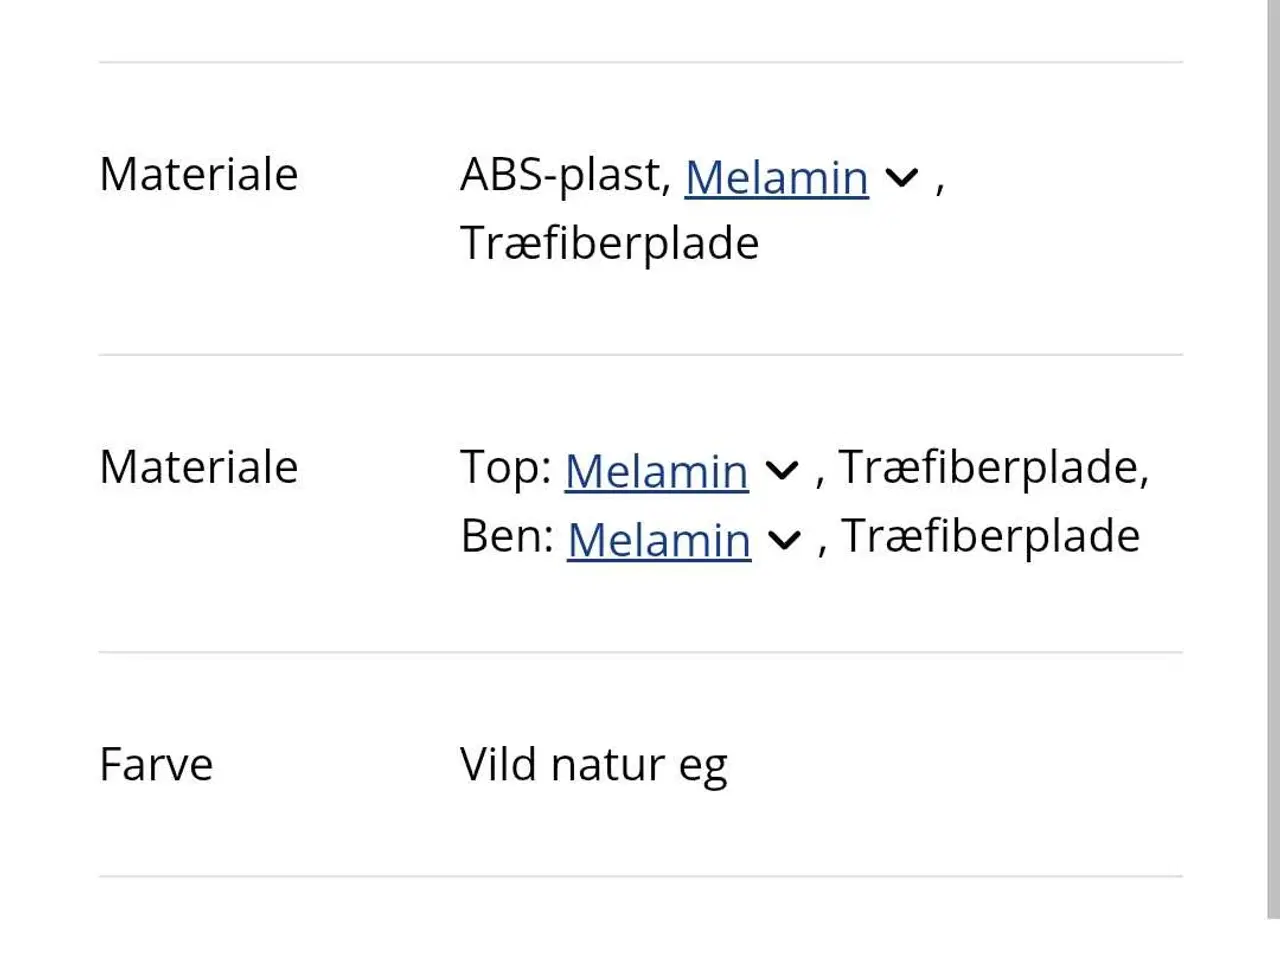The height and width of the screenshot is (960, 1280).
Task: Click the Træfiberplade text under ABS-plast
Action: click(x=609, y=242)
